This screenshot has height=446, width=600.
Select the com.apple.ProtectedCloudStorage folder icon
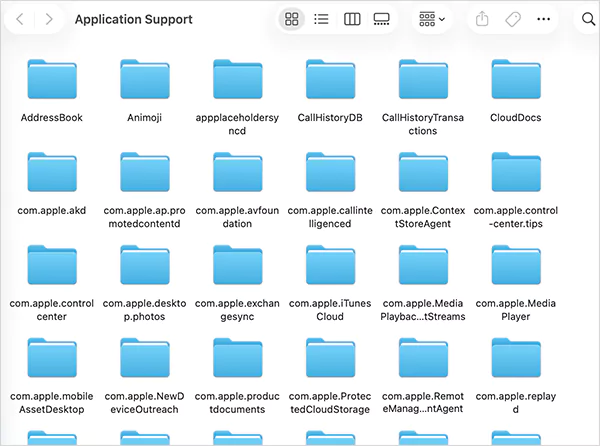pos(330,358)
